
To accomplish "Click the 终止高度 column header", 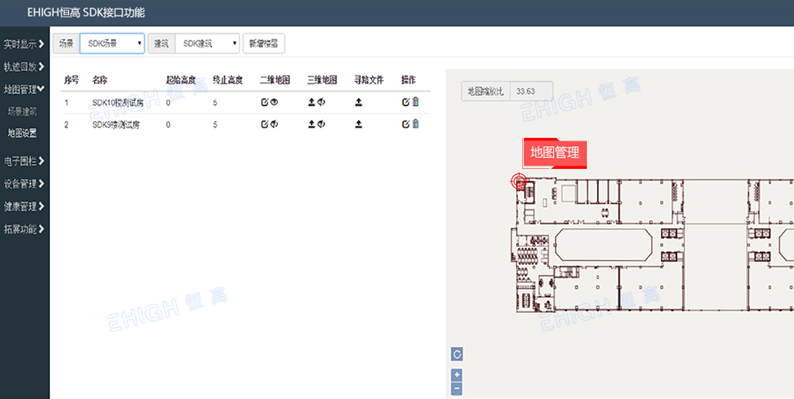I will click(228, 80).
